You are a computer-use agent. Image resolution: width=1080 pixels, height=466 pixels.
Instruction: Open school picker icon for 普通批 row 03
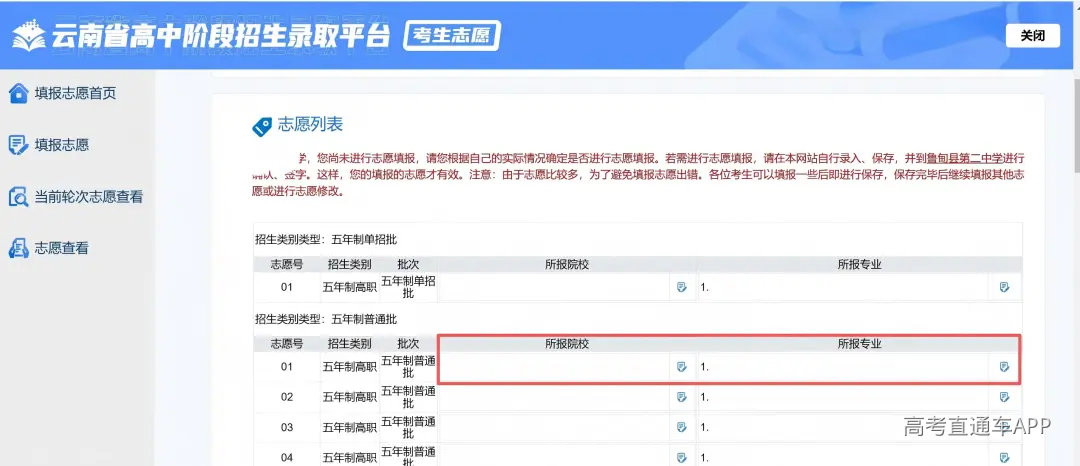point(682,427)
